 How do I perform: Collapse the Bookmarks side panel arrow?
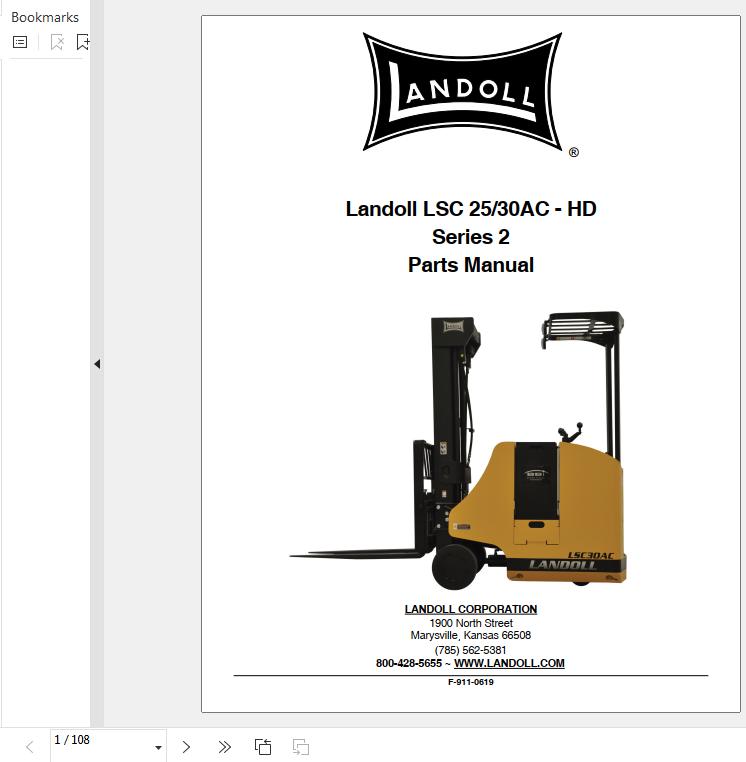tap(97, 364)
